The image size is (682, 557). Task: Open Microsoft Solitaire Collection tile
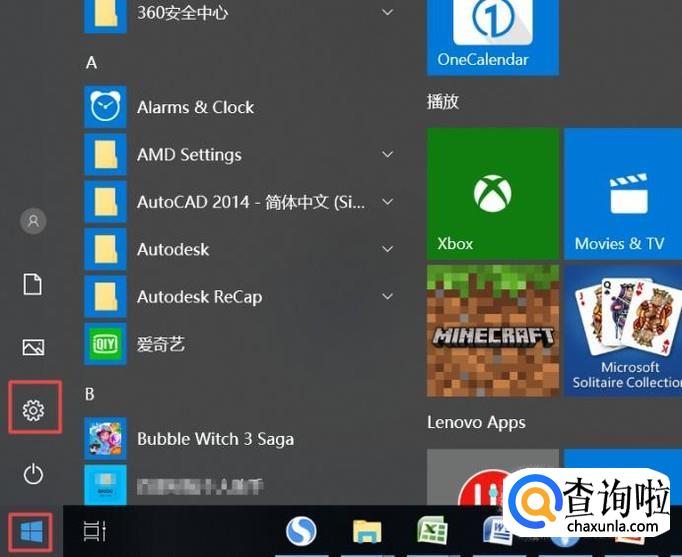623,330
